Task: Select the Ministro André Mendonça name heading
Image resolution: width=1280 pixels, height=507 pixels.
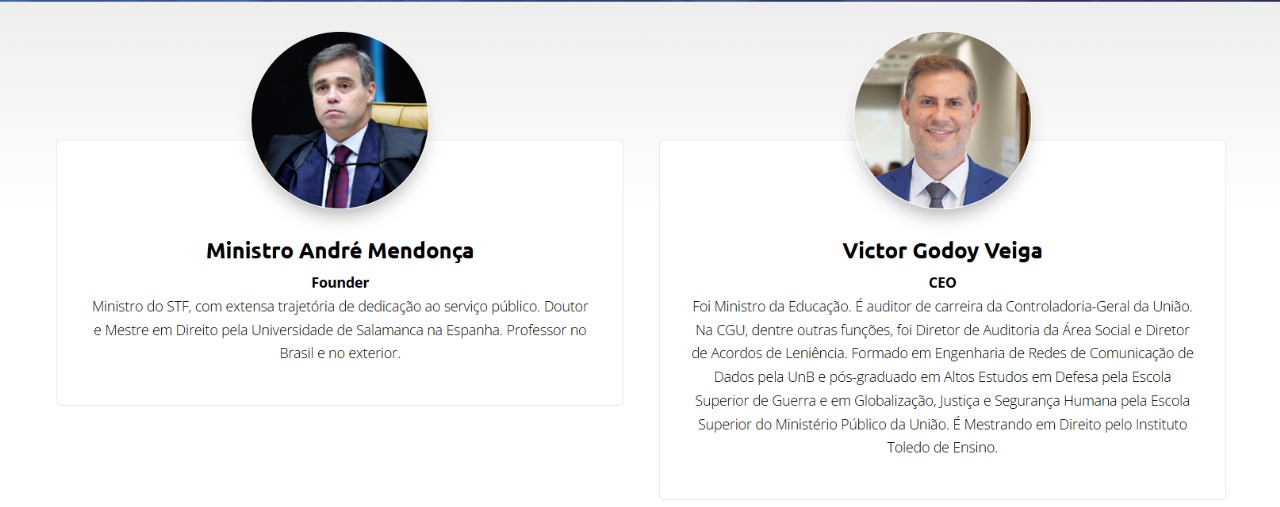Action: point(340,251)
